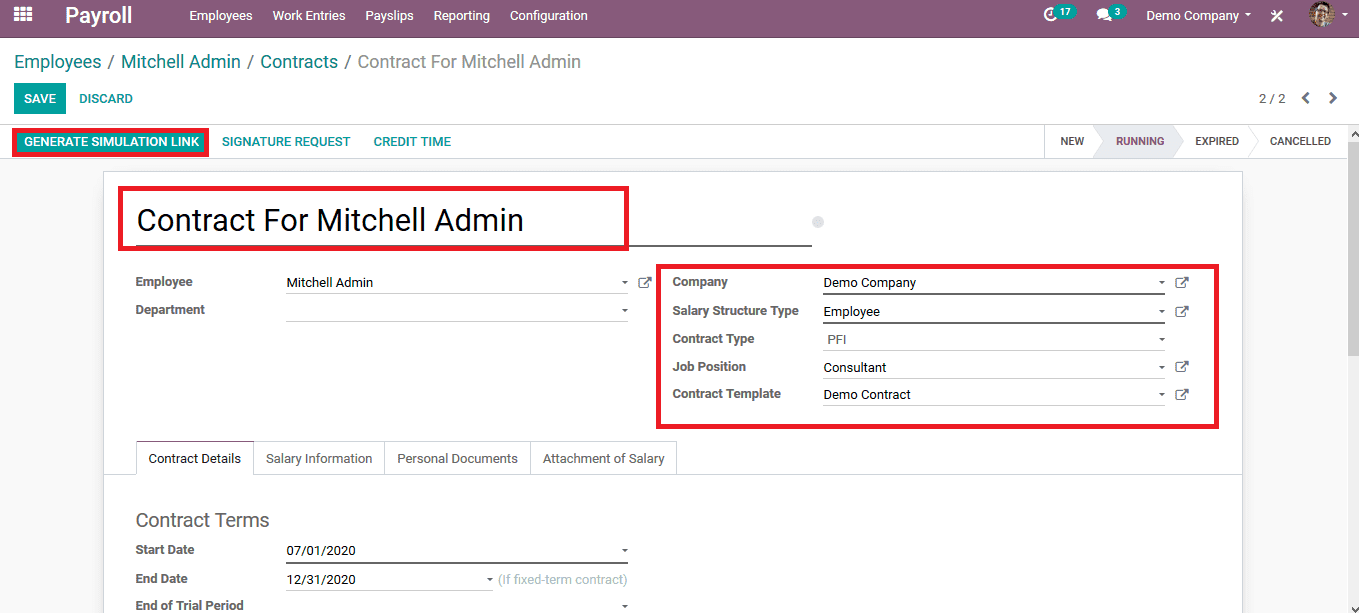Navigate to next record with pager arrow
The width and height of the screenshot is (1359, 613).
coord(1333,98)
